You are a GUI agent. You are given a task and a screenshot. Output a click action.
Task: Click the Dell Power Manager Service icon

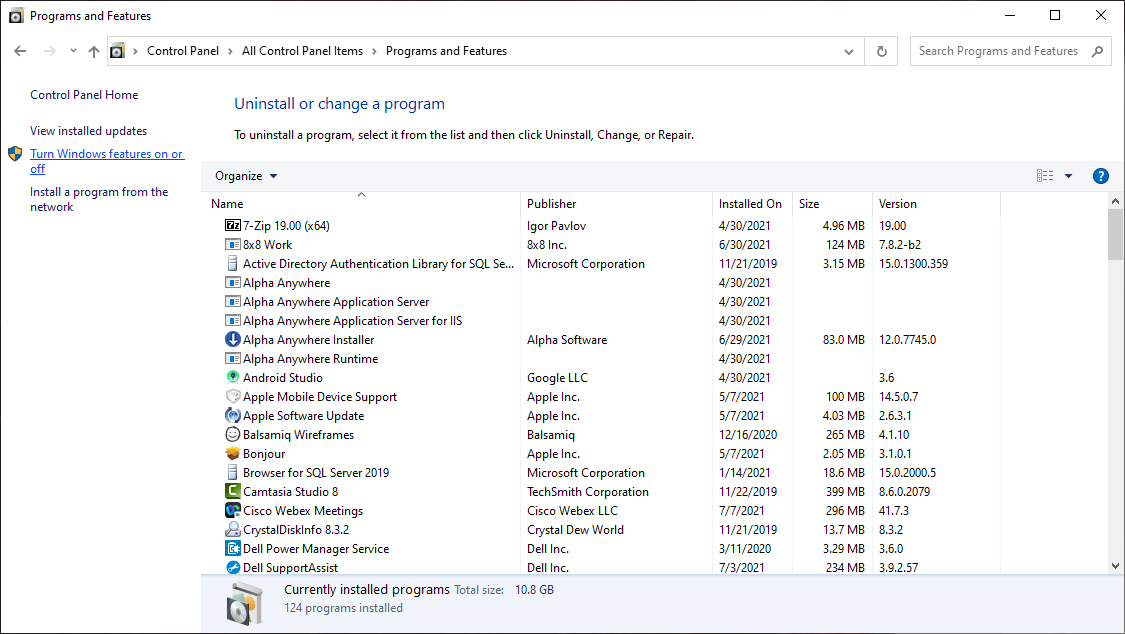[232, 549]
